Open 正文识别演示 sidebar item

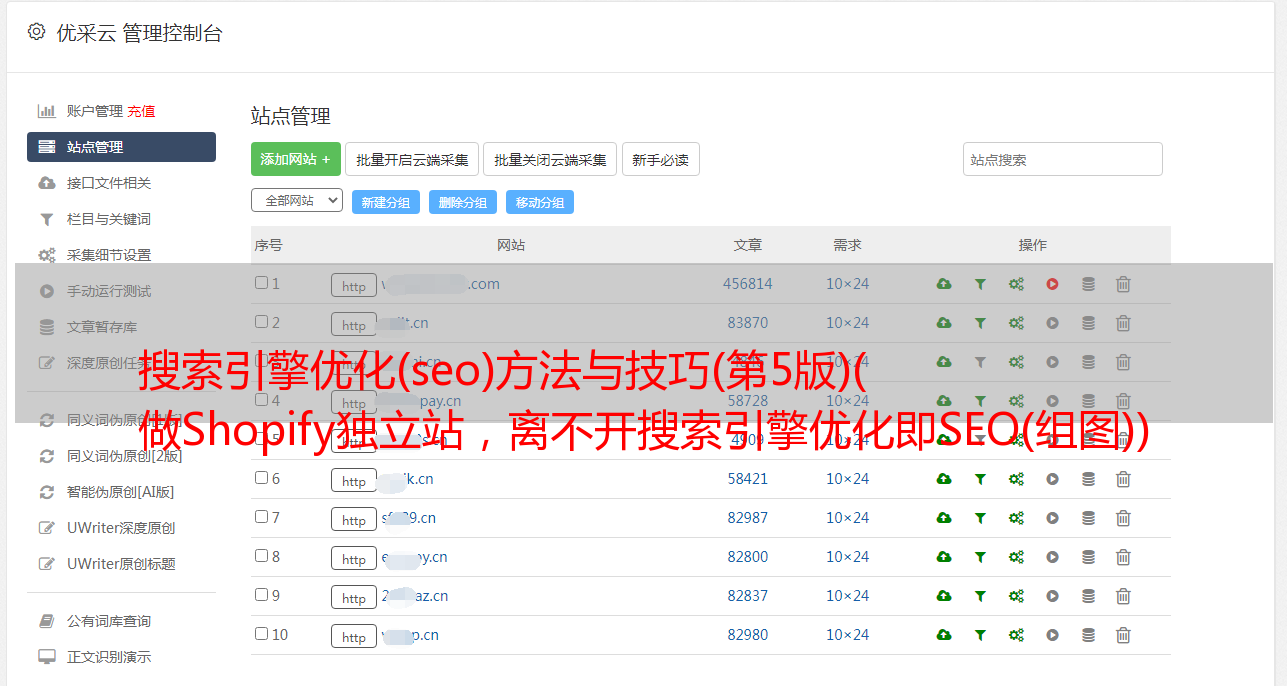pyautogui.click(x=109, y=658)
